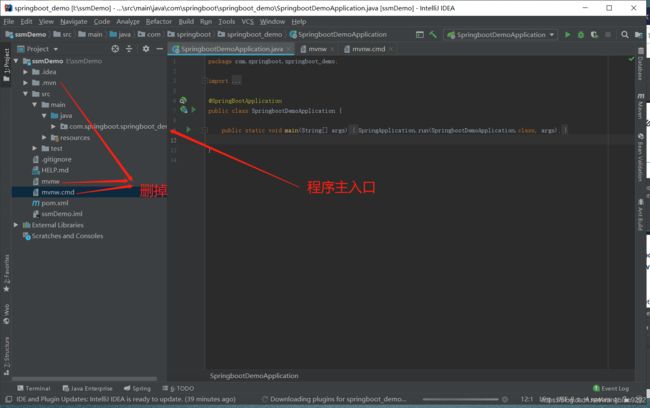Click project structure icon next to search
This screenshot has height=408, width=650.
[x=638, y=35]
